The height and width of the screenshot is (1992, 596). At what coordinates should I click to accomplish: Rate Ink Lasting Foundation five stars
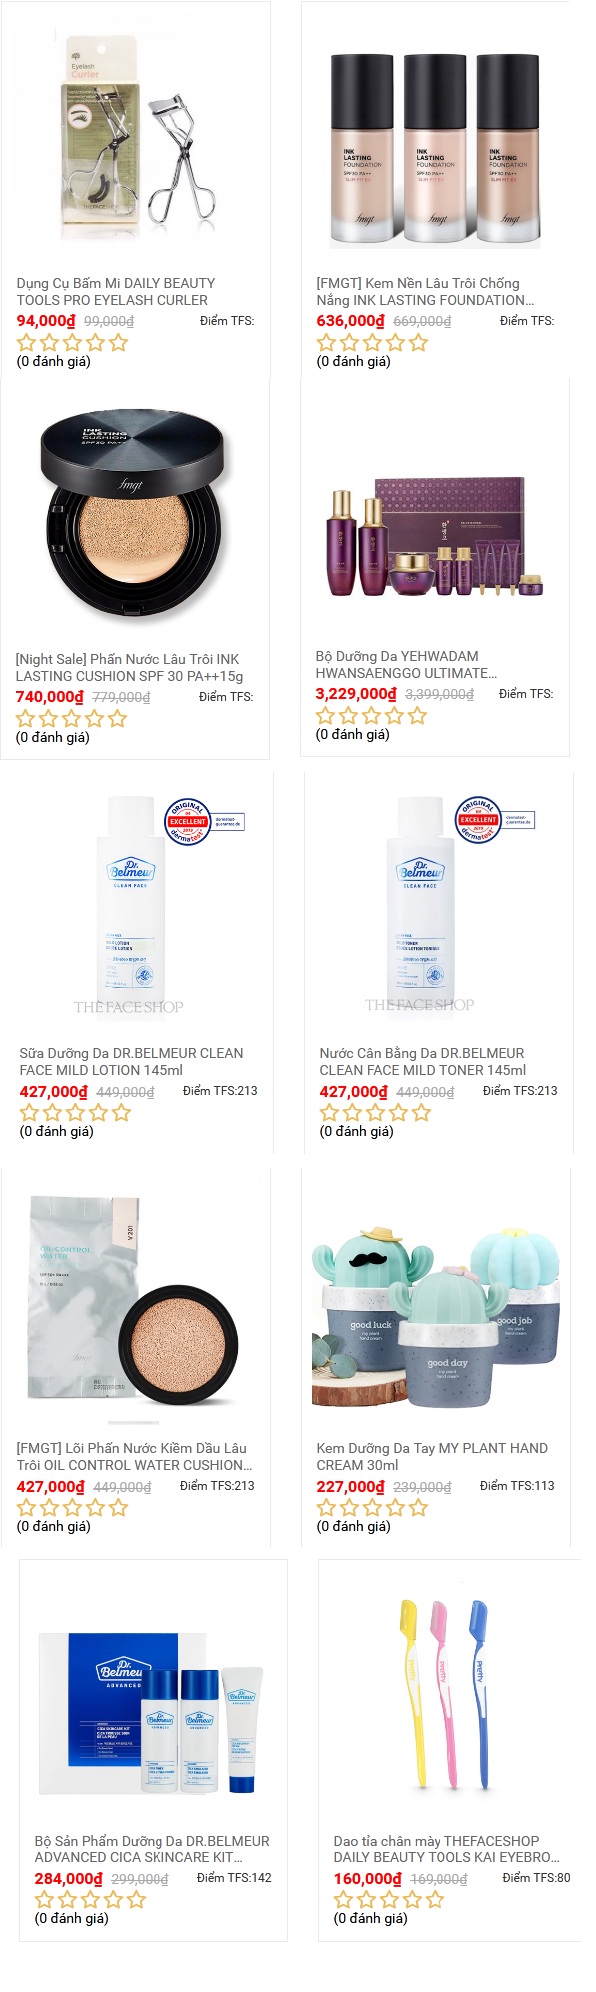419,342
